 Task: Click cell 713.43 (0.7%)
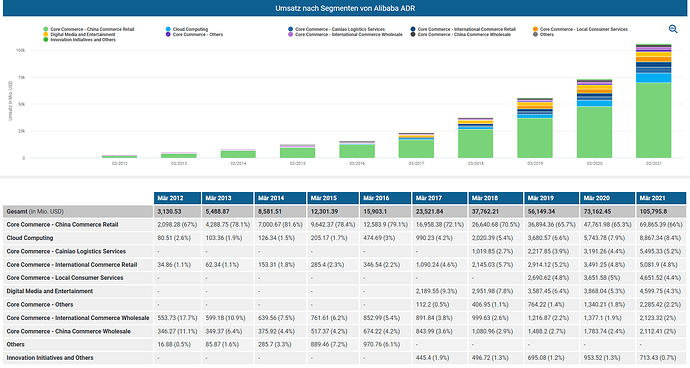(x=658, y=358)
